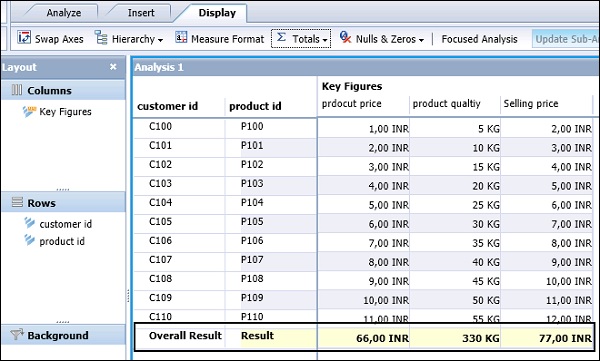Click the Focused Analysis button
The width and height of the screenshot is (600, 361).
[x=479, y=39]
